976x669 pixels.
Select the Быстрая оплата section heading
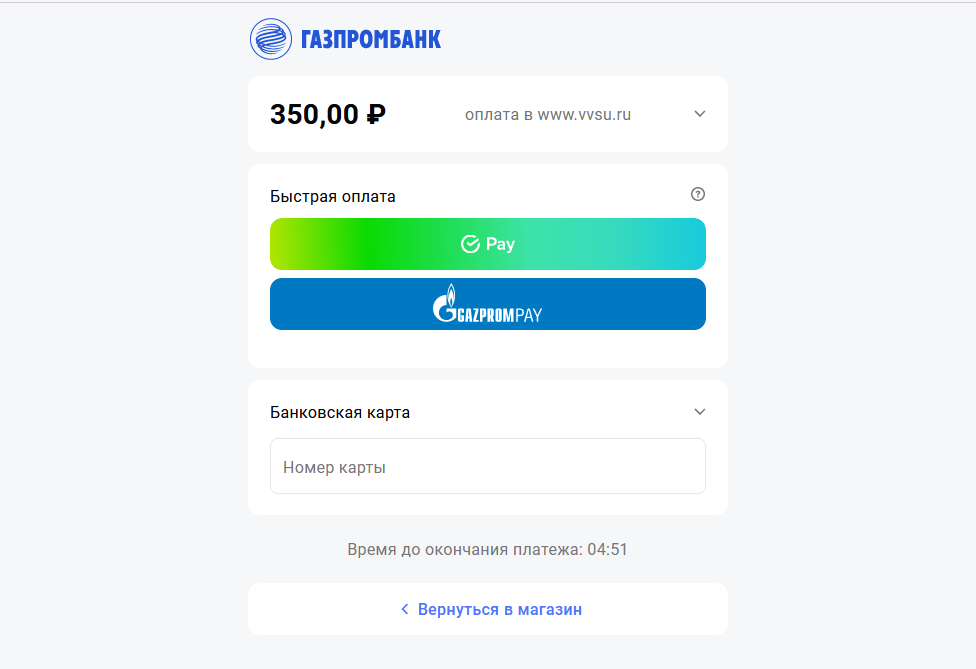[333, 196]
